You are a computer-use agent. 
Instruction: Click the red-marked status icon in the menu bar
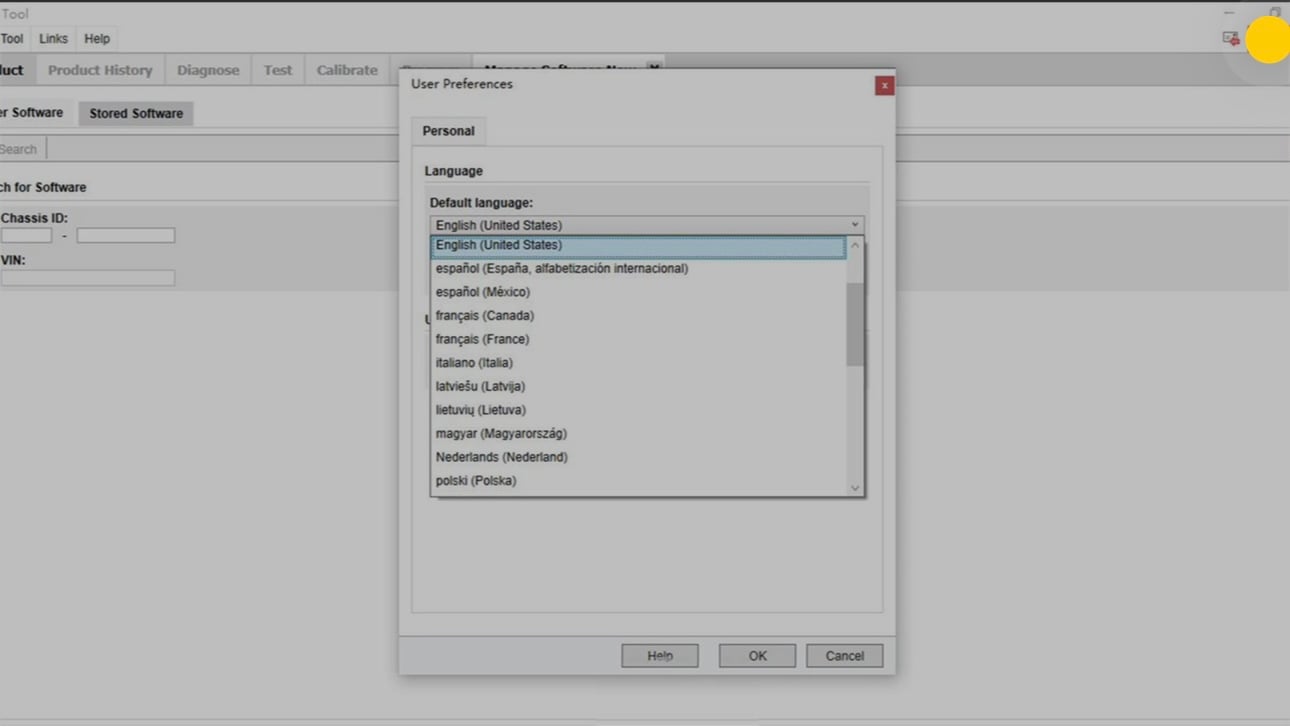(1231, 38)
